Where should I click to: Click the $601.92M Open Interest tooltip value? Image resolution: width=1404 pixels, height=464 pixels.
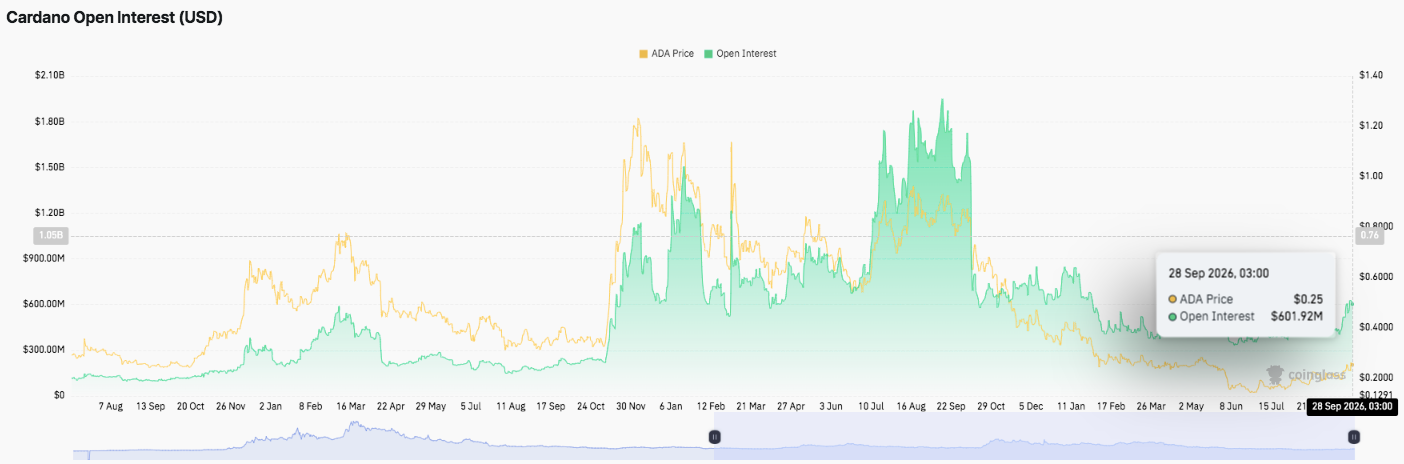tap(1297, 317)
